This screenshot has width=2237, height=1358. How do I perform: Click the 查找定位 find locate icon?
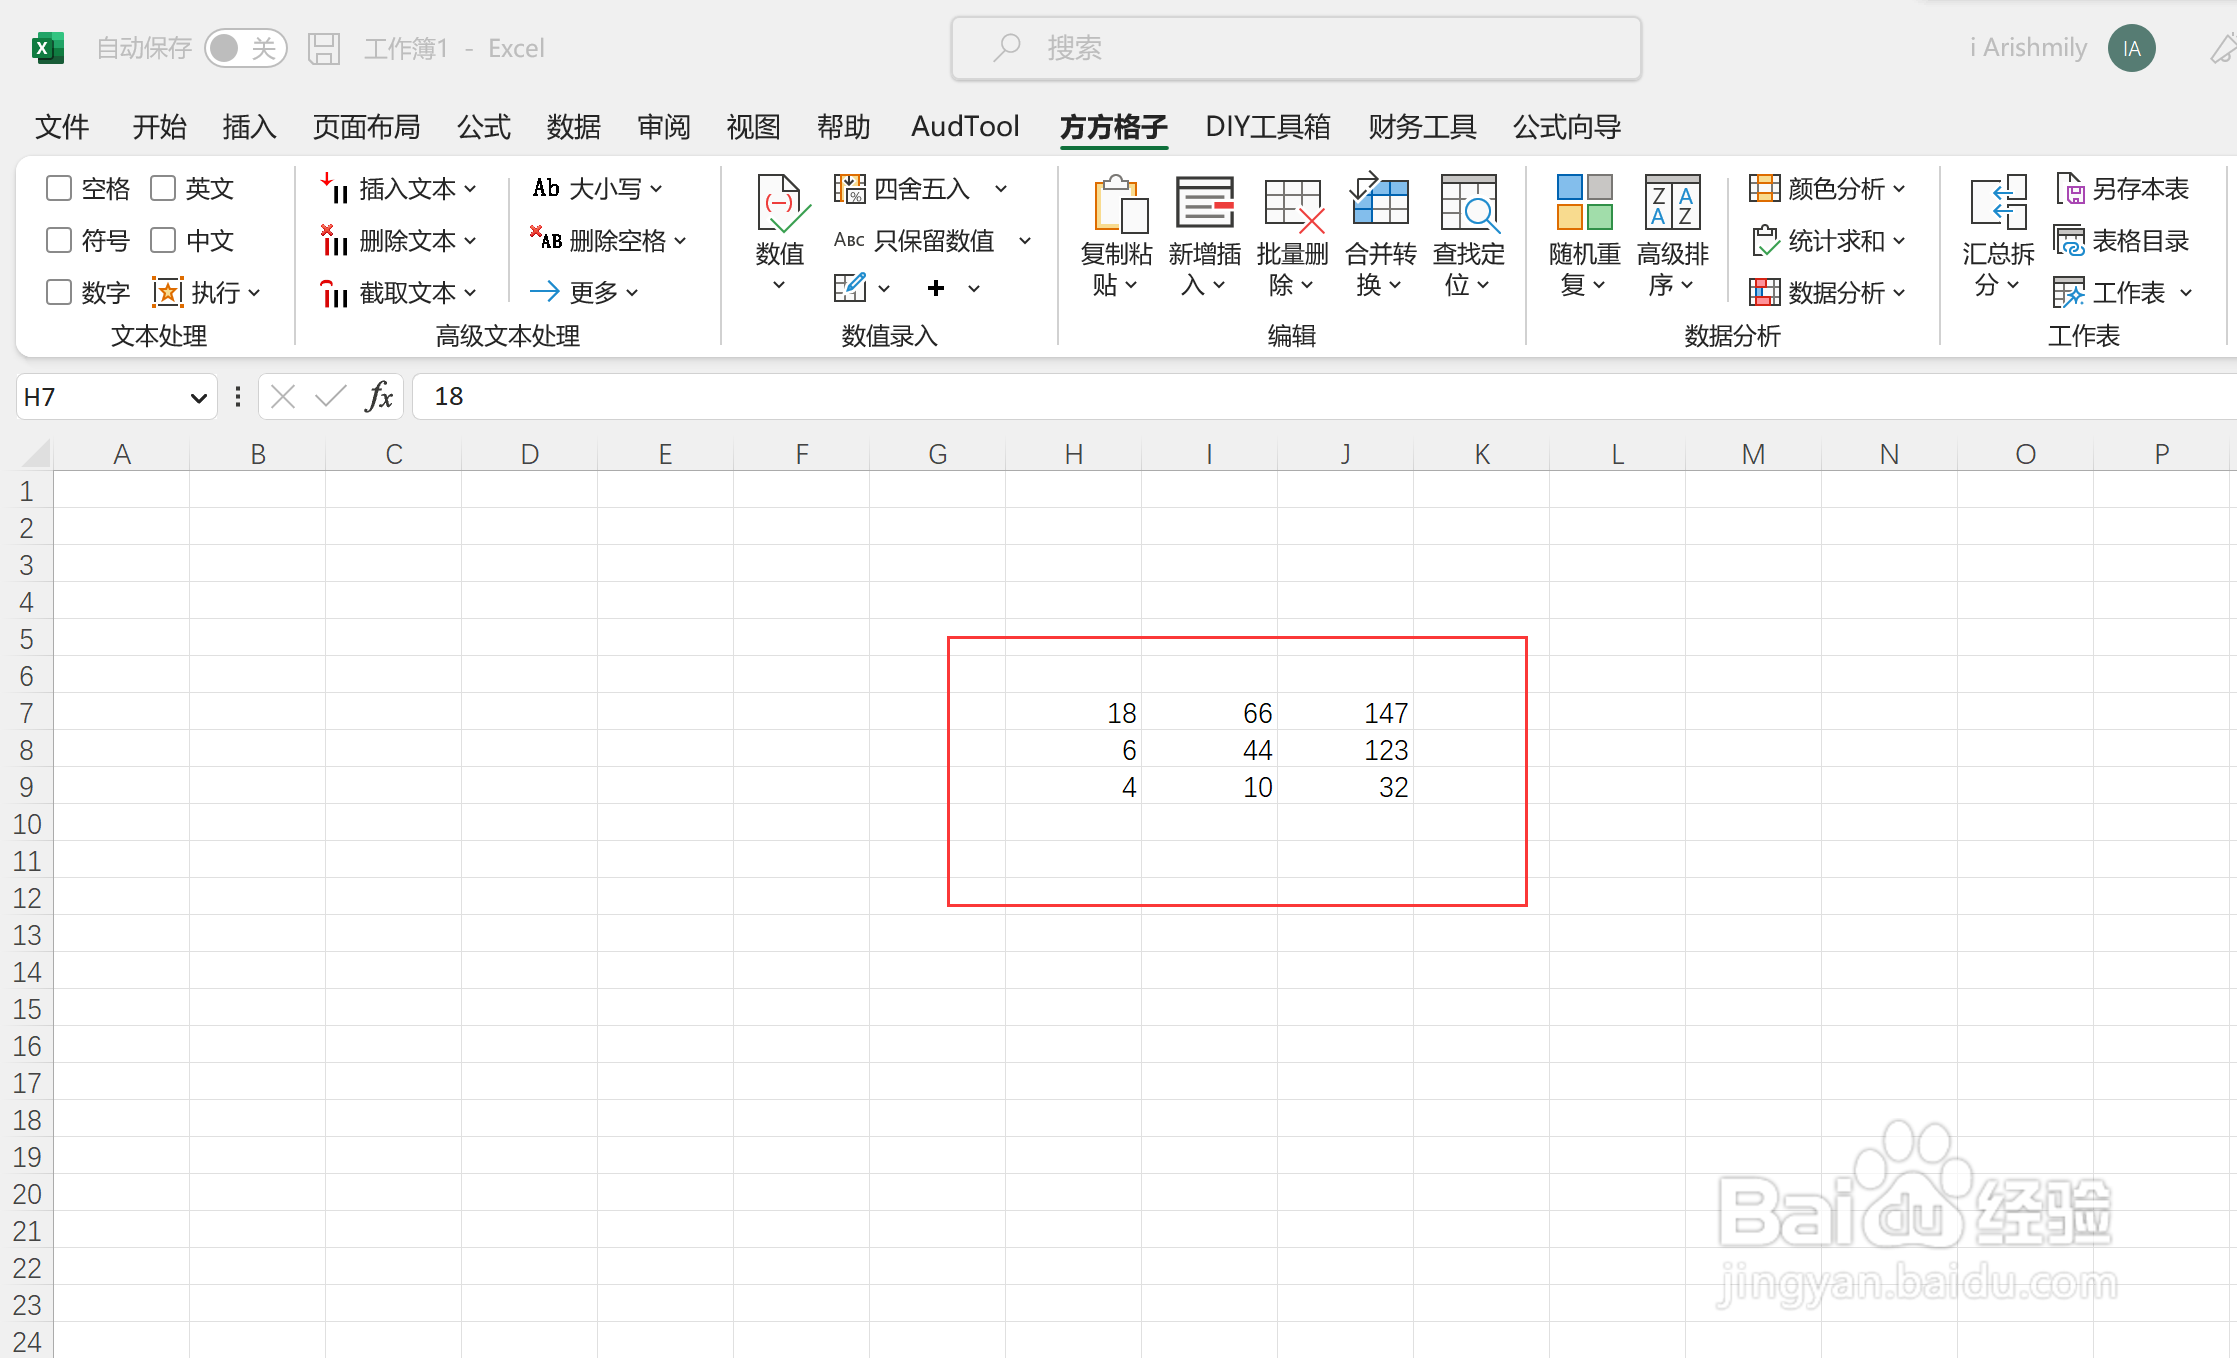pos(1468,204)
